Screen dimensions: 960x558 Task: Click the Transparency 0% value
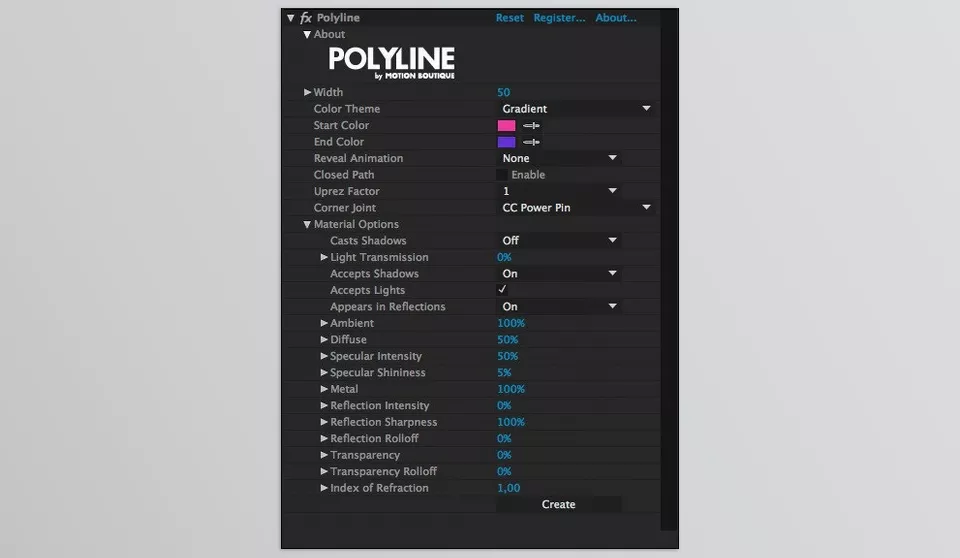point(504,455)
